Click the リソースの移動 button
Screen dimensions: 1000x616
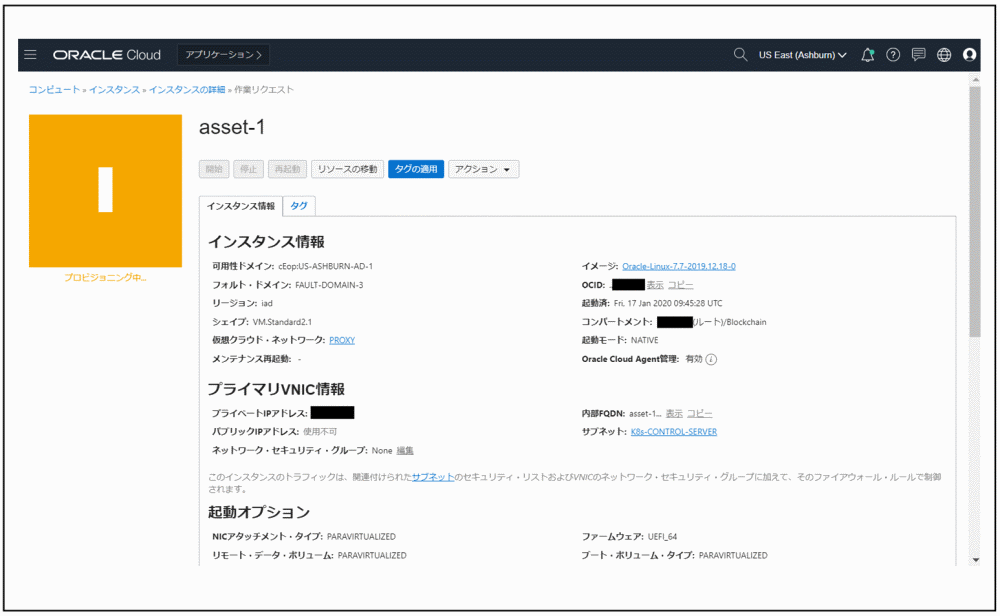348,169
